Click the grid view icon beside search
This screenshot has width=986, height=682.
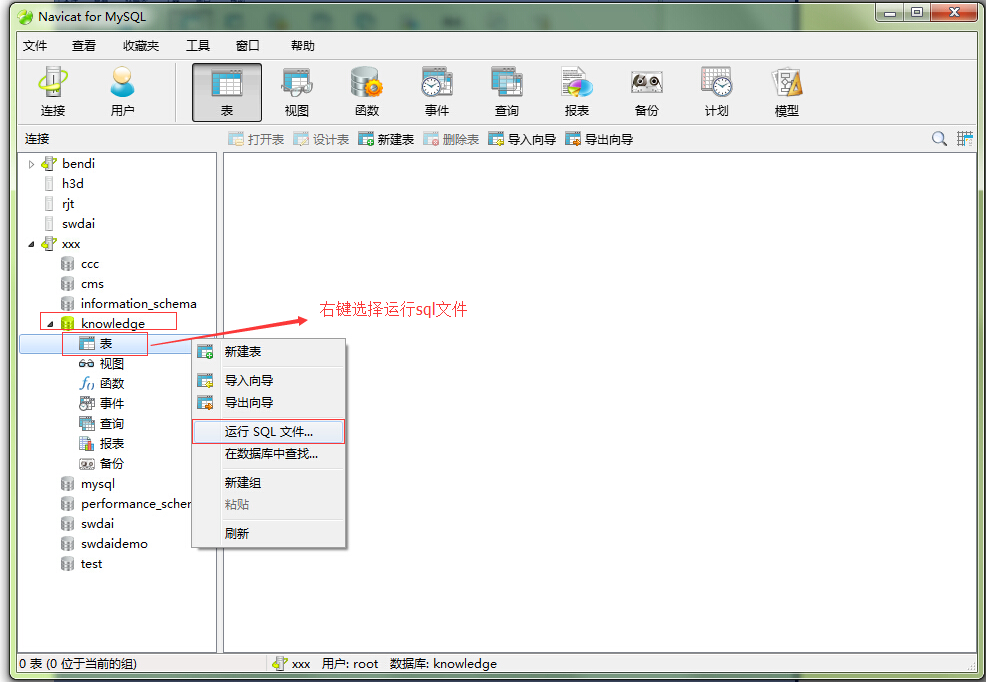point(965,139)
